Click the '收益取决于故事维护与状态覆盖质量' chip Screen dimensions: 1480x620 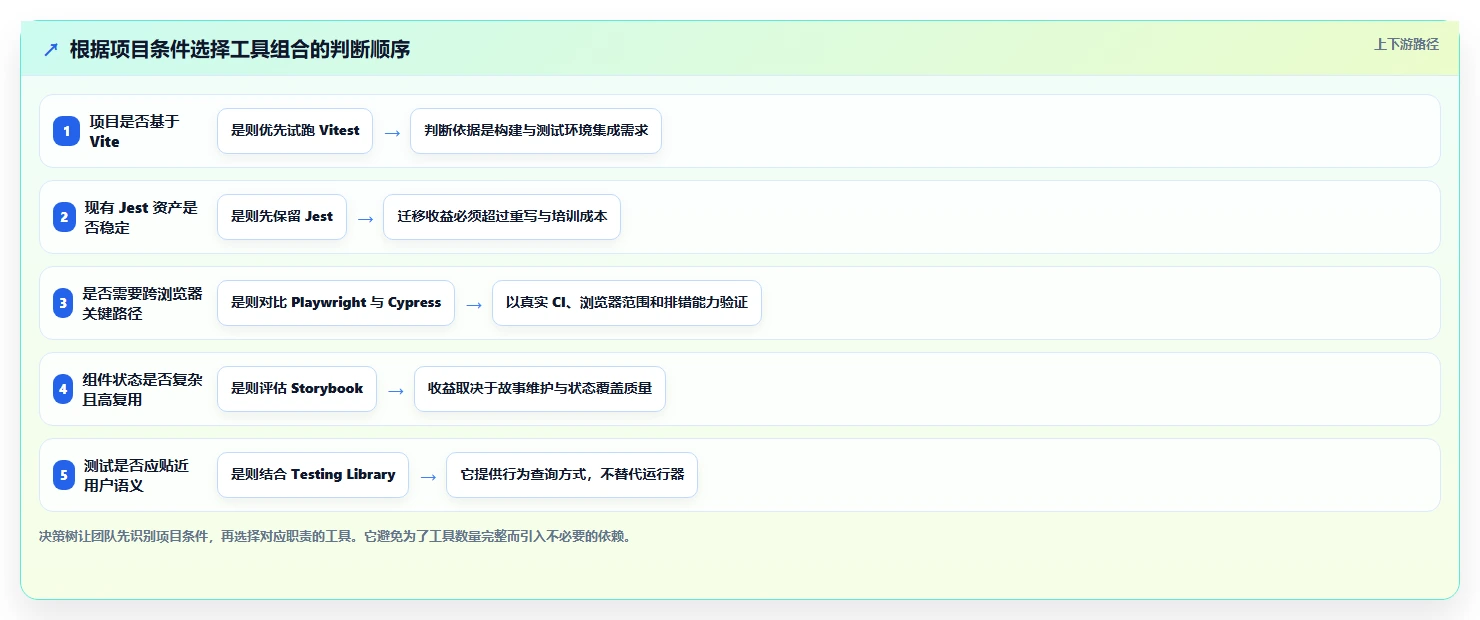540,389
